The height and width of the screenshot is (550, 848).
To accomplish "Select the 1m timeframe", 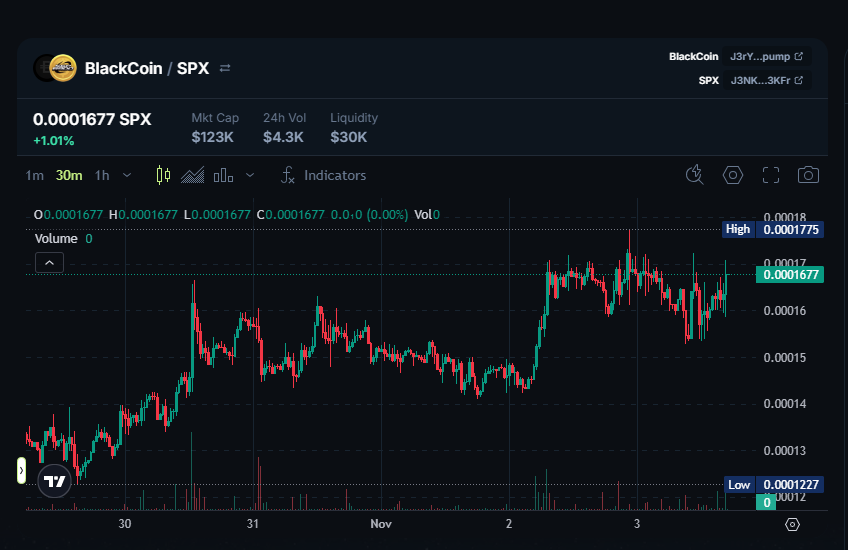I will click(x=35, y=175).
